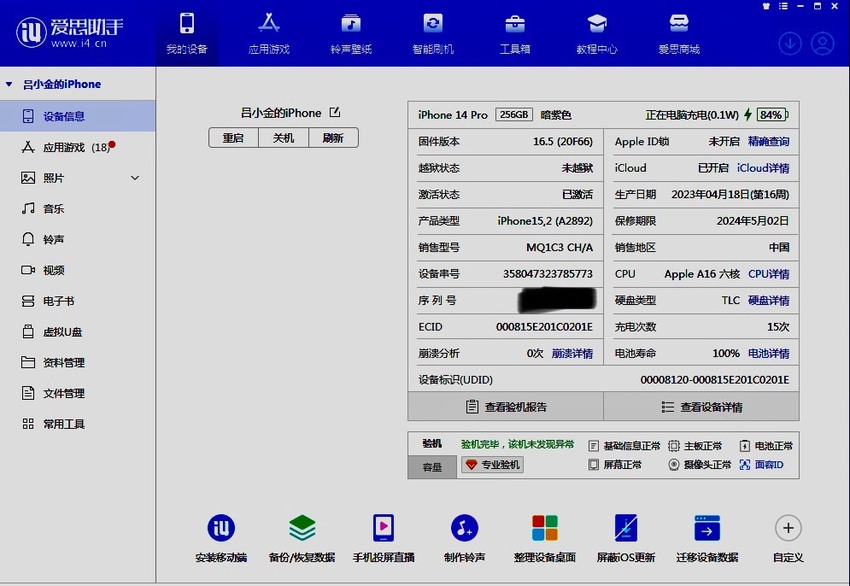Viewport: 850px width, 586px height.
Task: Open 铃声 in sidebar
Action: click(78, 239)
